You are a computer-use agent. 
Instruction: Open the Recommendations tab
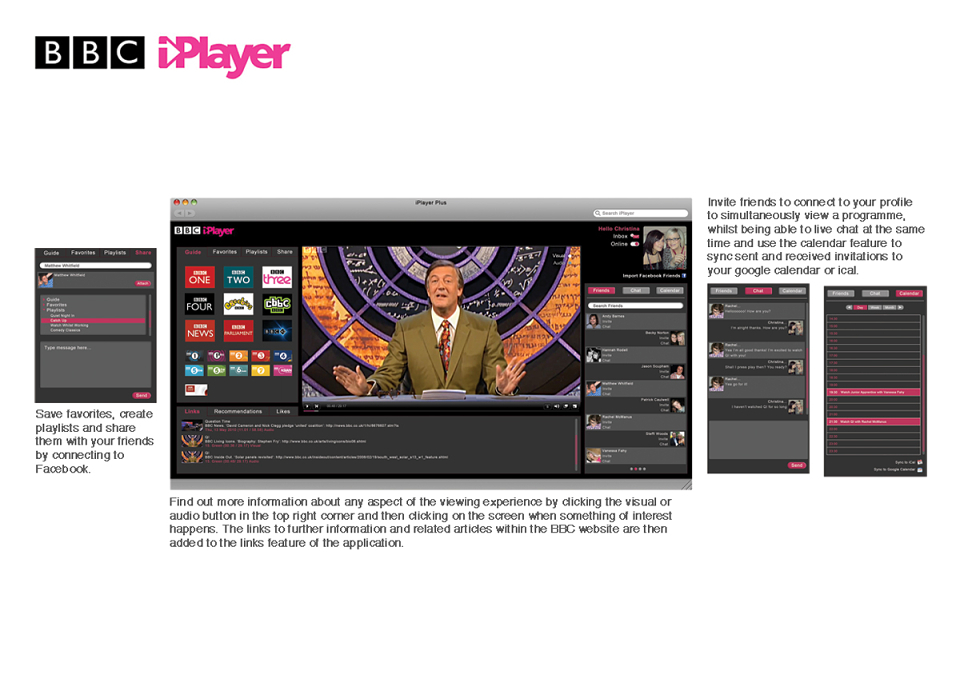click(x=238, y=411)
